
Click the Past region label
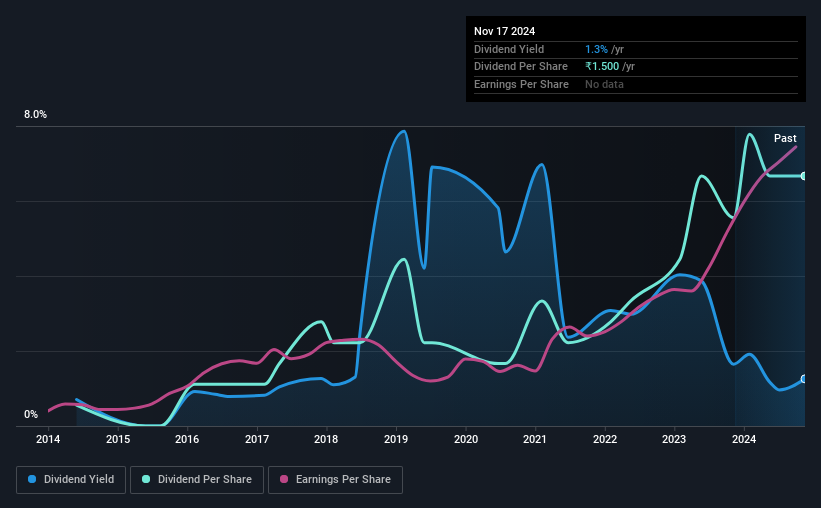coord(785,138)
